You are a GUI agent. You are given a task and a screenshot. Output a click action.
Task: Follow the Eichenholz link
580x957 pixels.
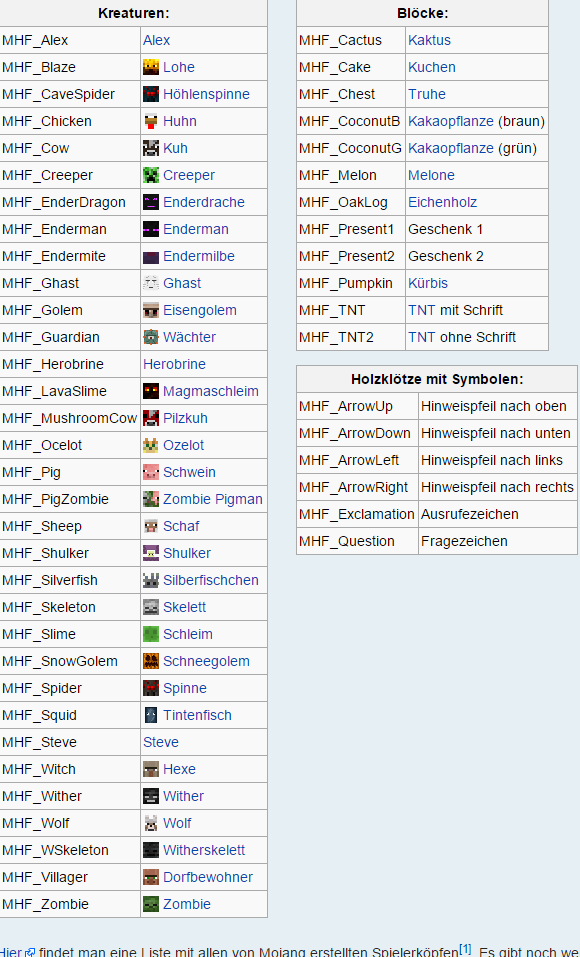point(443,202)
